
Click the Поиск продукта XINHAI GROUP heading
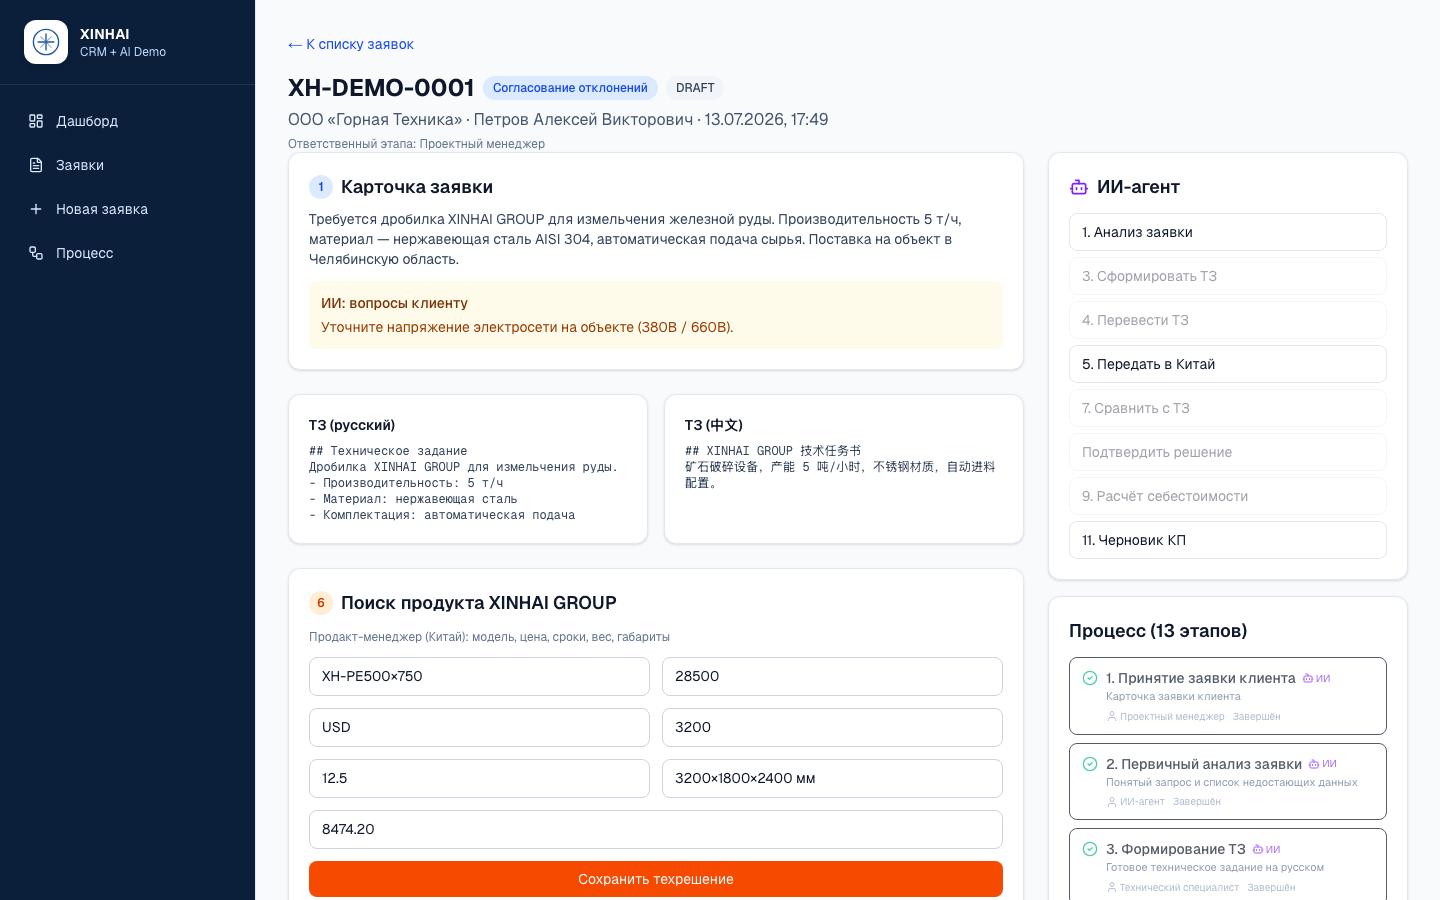point(479,603)
